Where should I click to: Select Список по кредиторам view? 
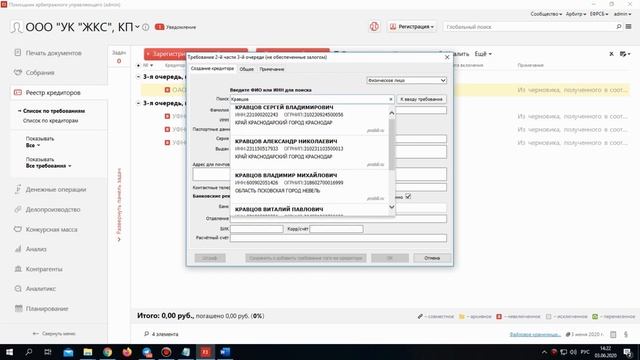coord(50,121)
